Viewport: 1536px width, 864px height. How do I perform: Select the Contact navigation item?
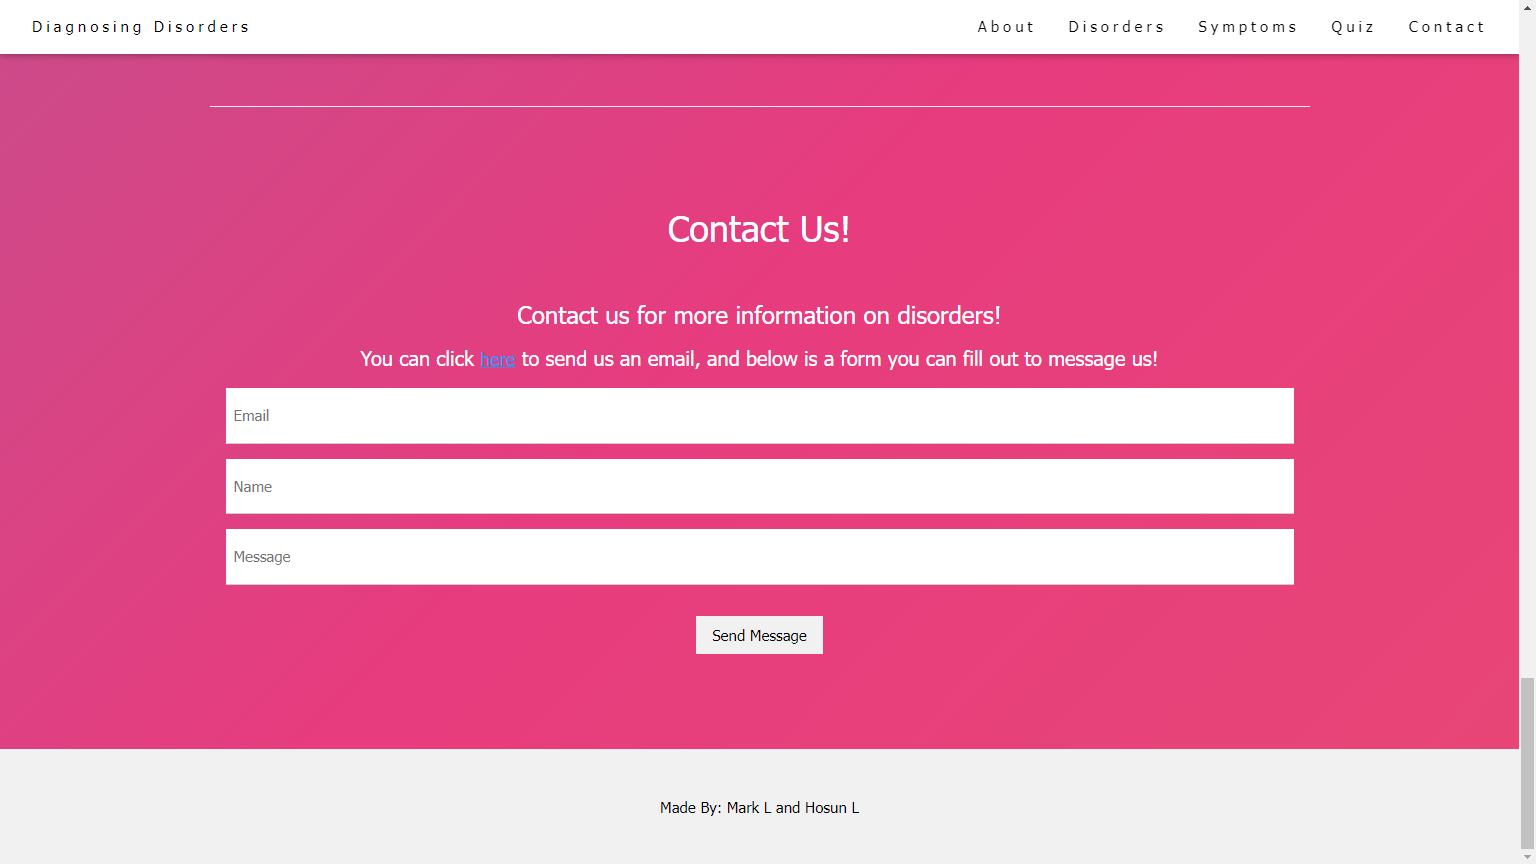point(1446,26)
